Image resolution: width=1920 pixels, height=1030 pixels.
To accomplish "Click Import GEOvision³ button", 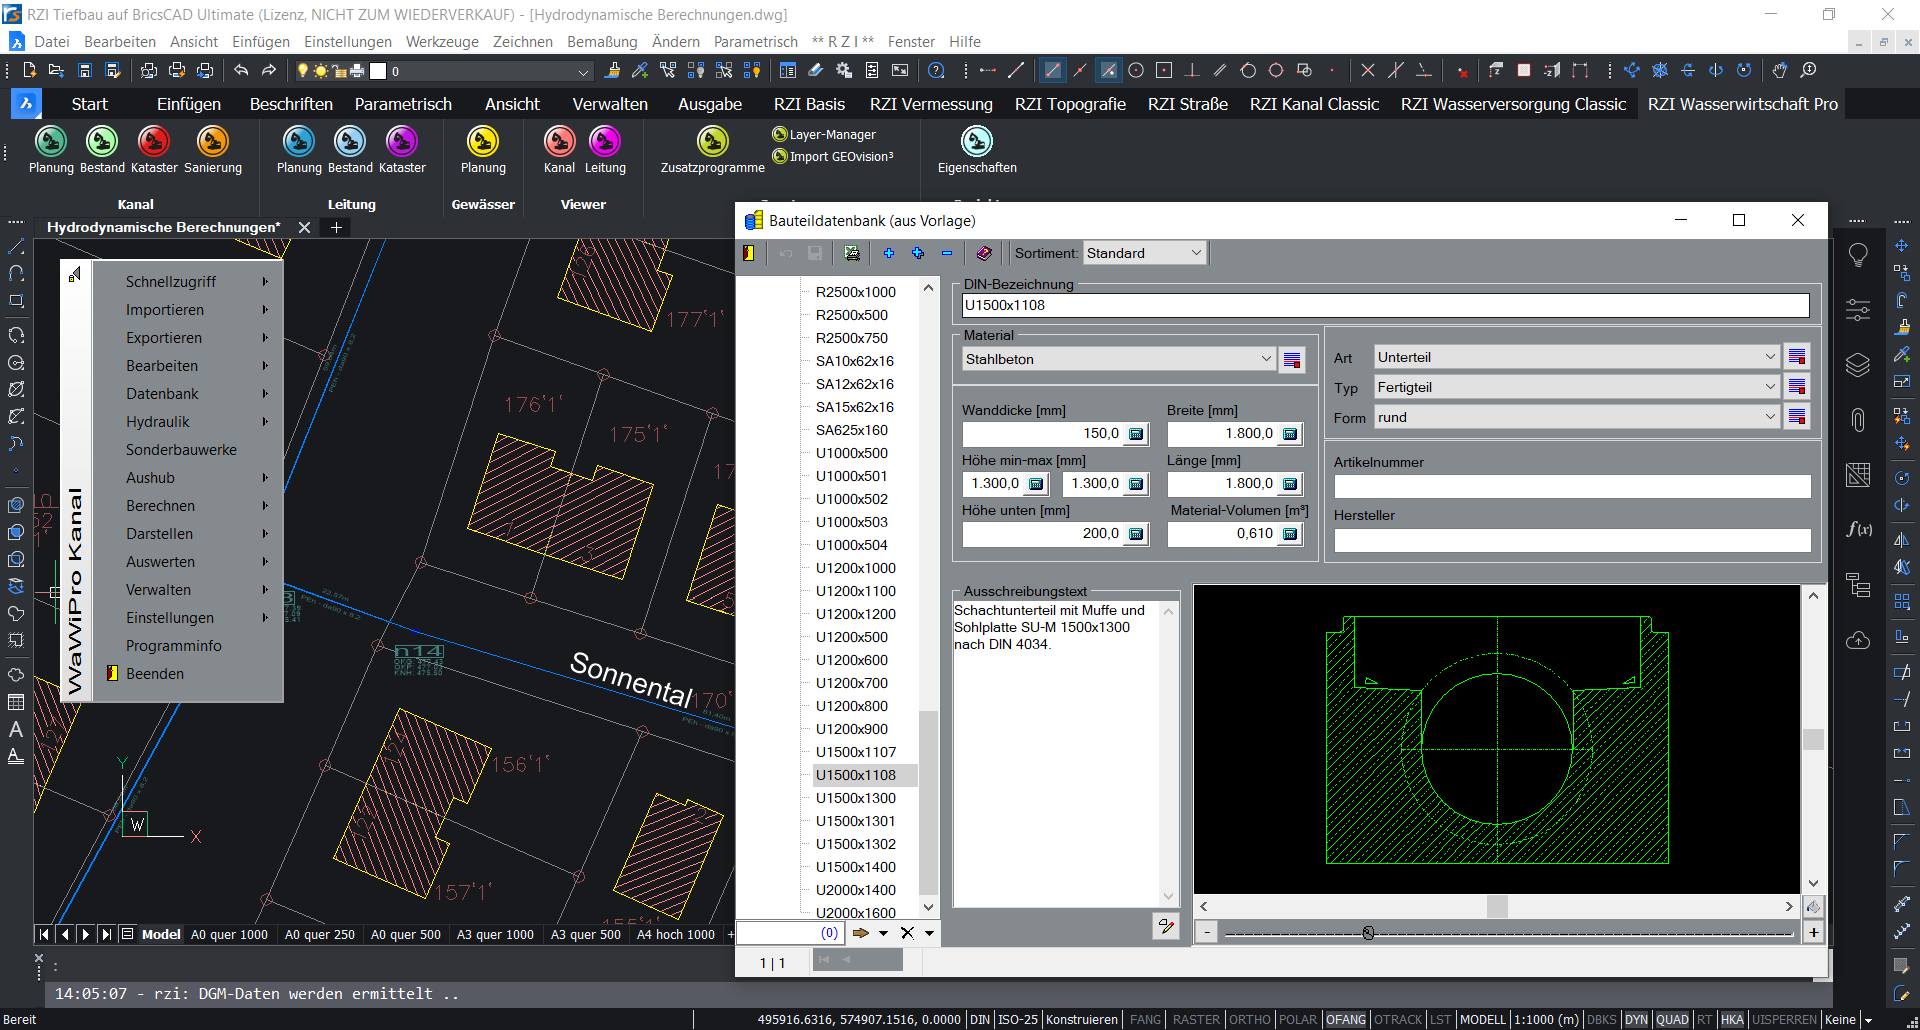I will point(832,156).
